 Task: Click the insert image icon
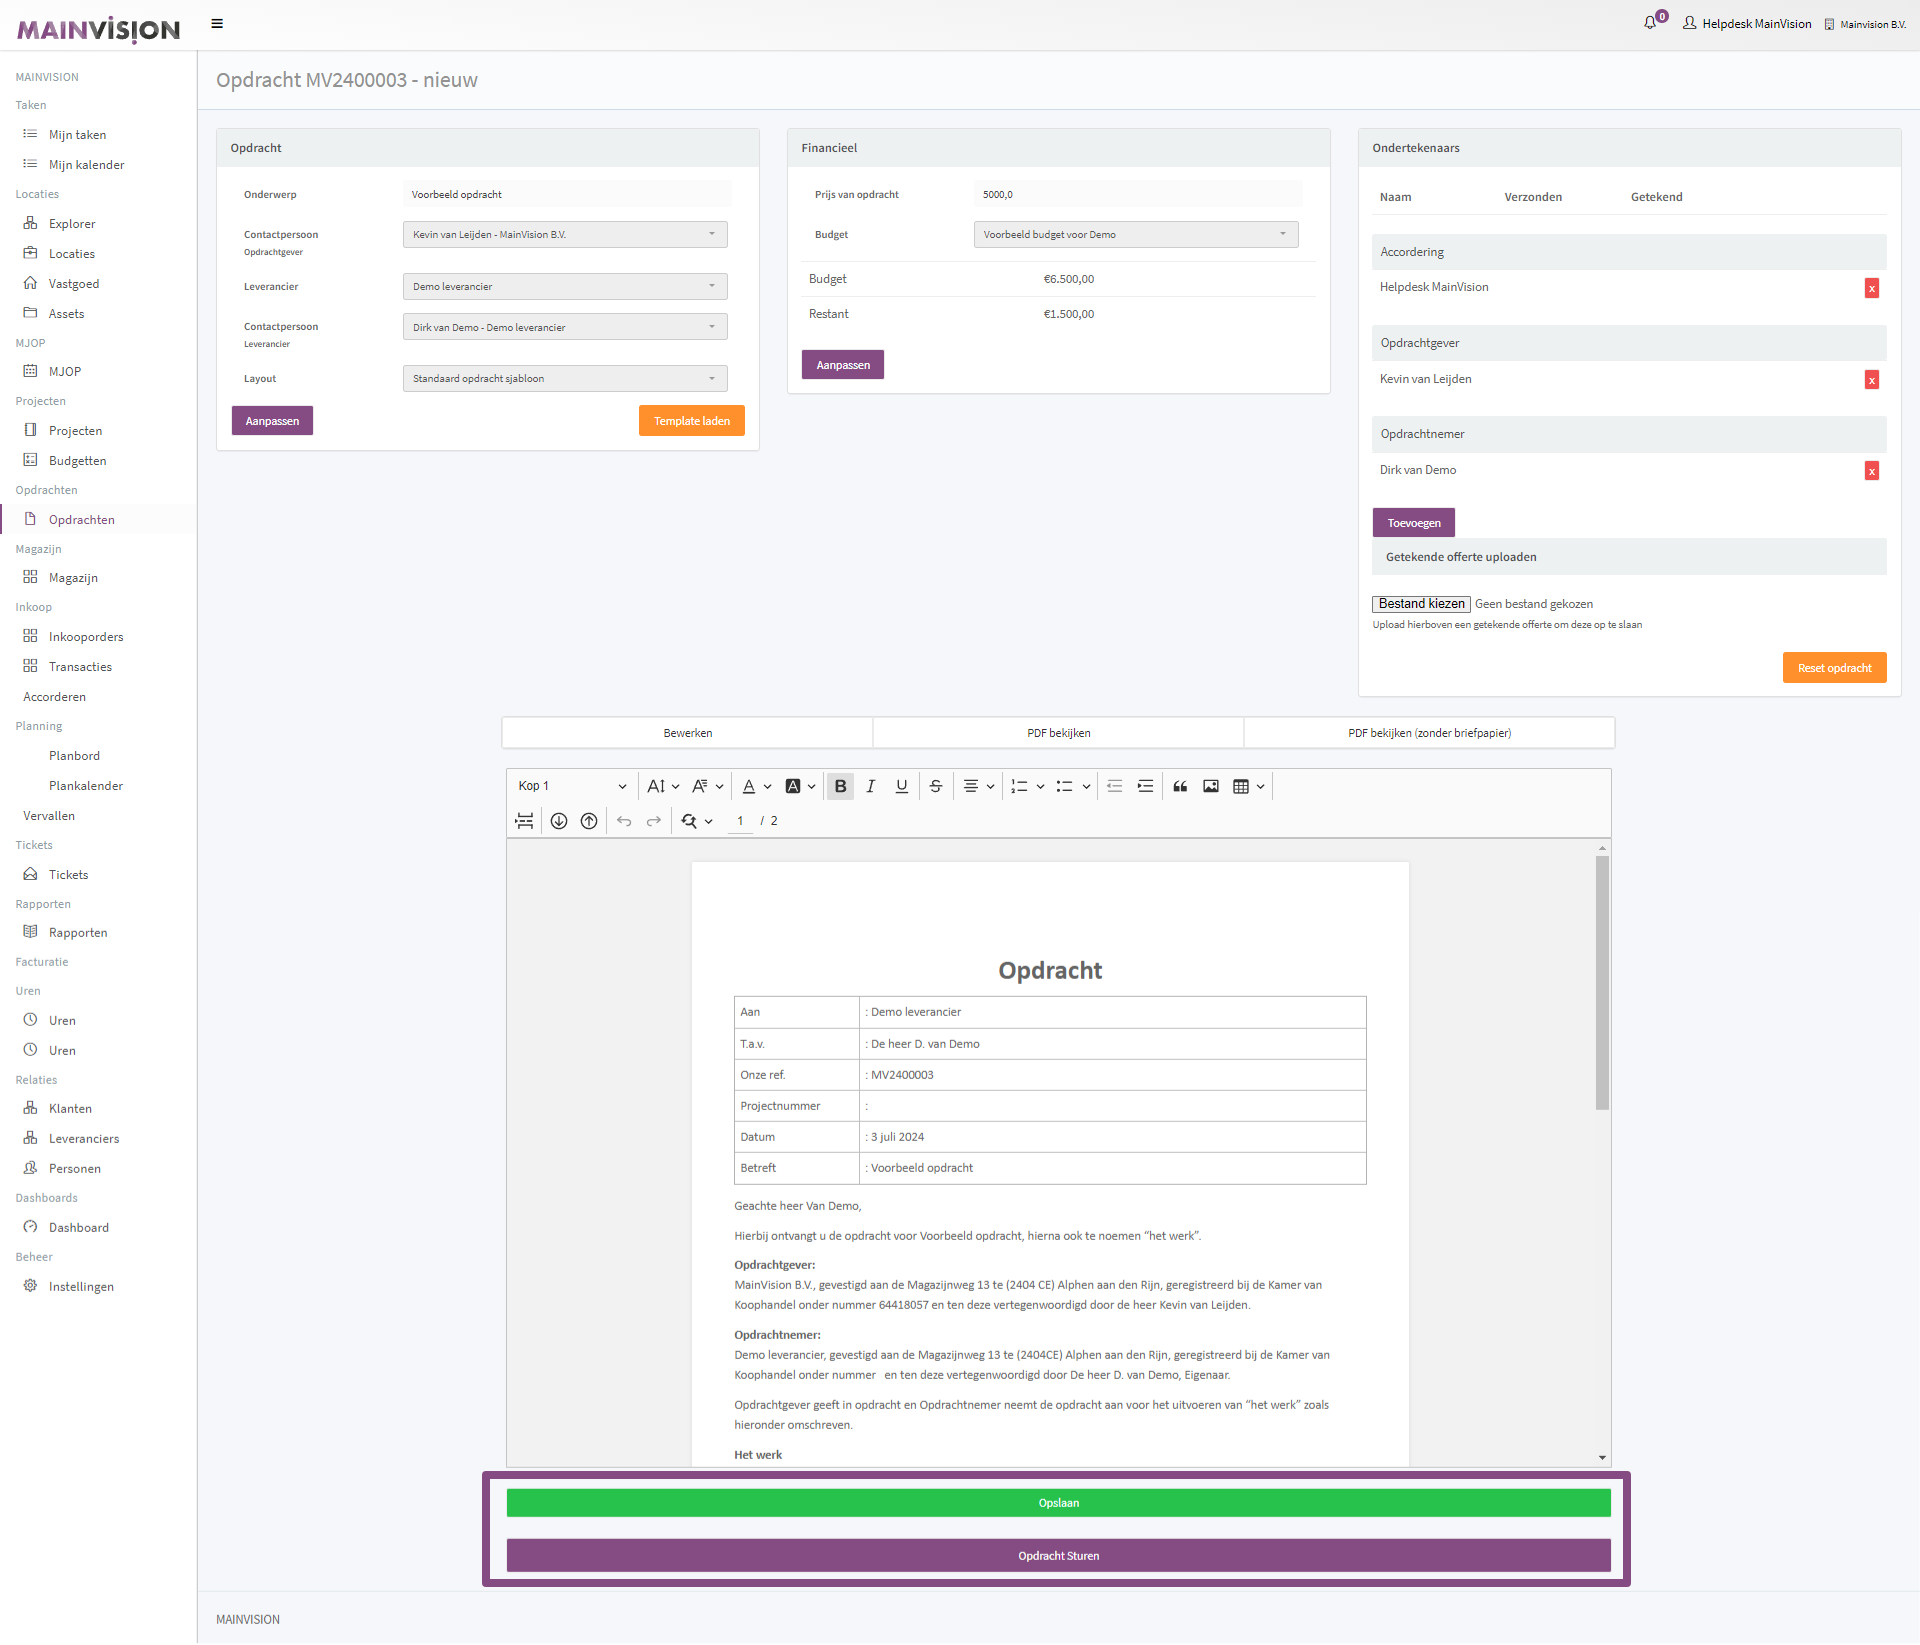click(1210, 786)
